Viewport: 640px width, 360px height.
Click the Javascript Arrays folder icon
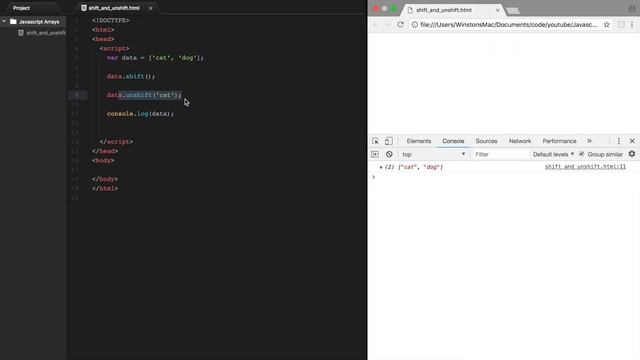pos(13,21)
